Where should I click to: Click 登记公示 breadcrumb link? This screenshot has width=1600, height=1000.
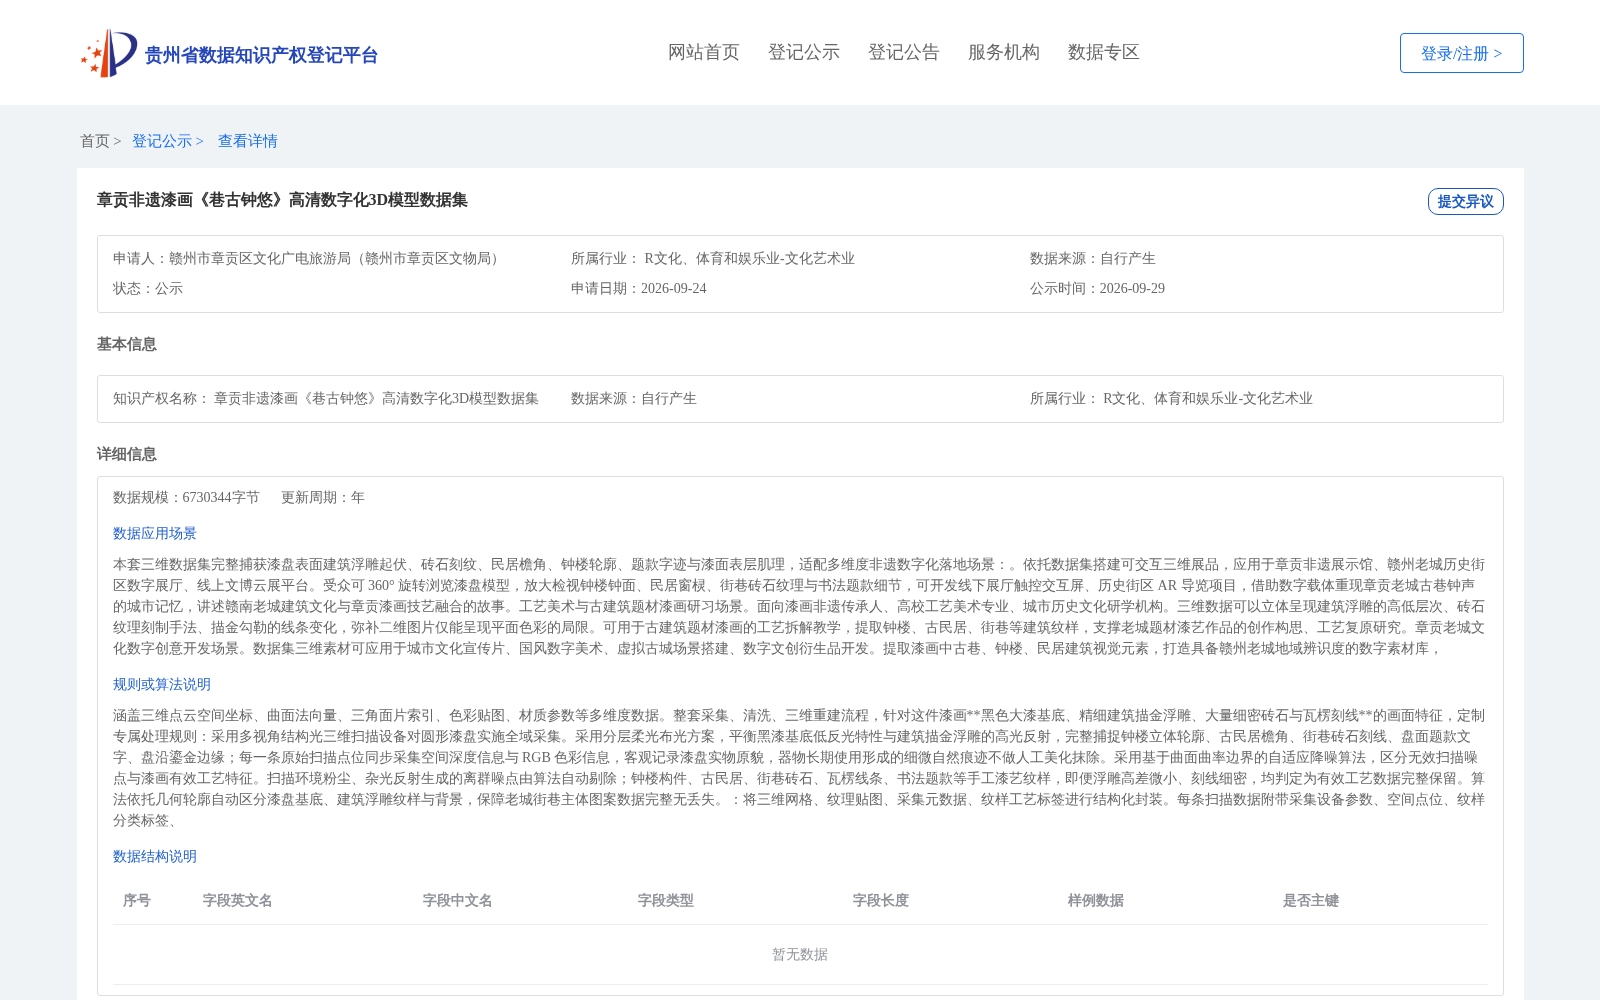pyautogui.click(x=162, y=141)
